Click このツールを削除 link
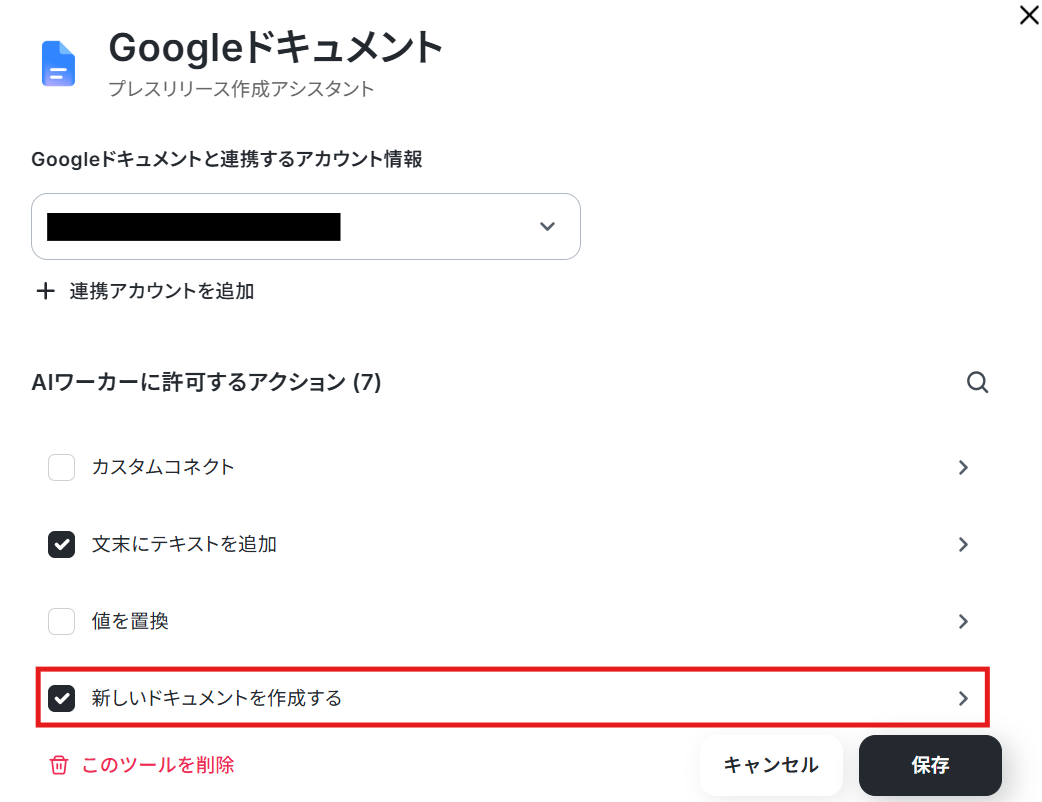This screenshot has width=1042, height=802. pos(158,765)
